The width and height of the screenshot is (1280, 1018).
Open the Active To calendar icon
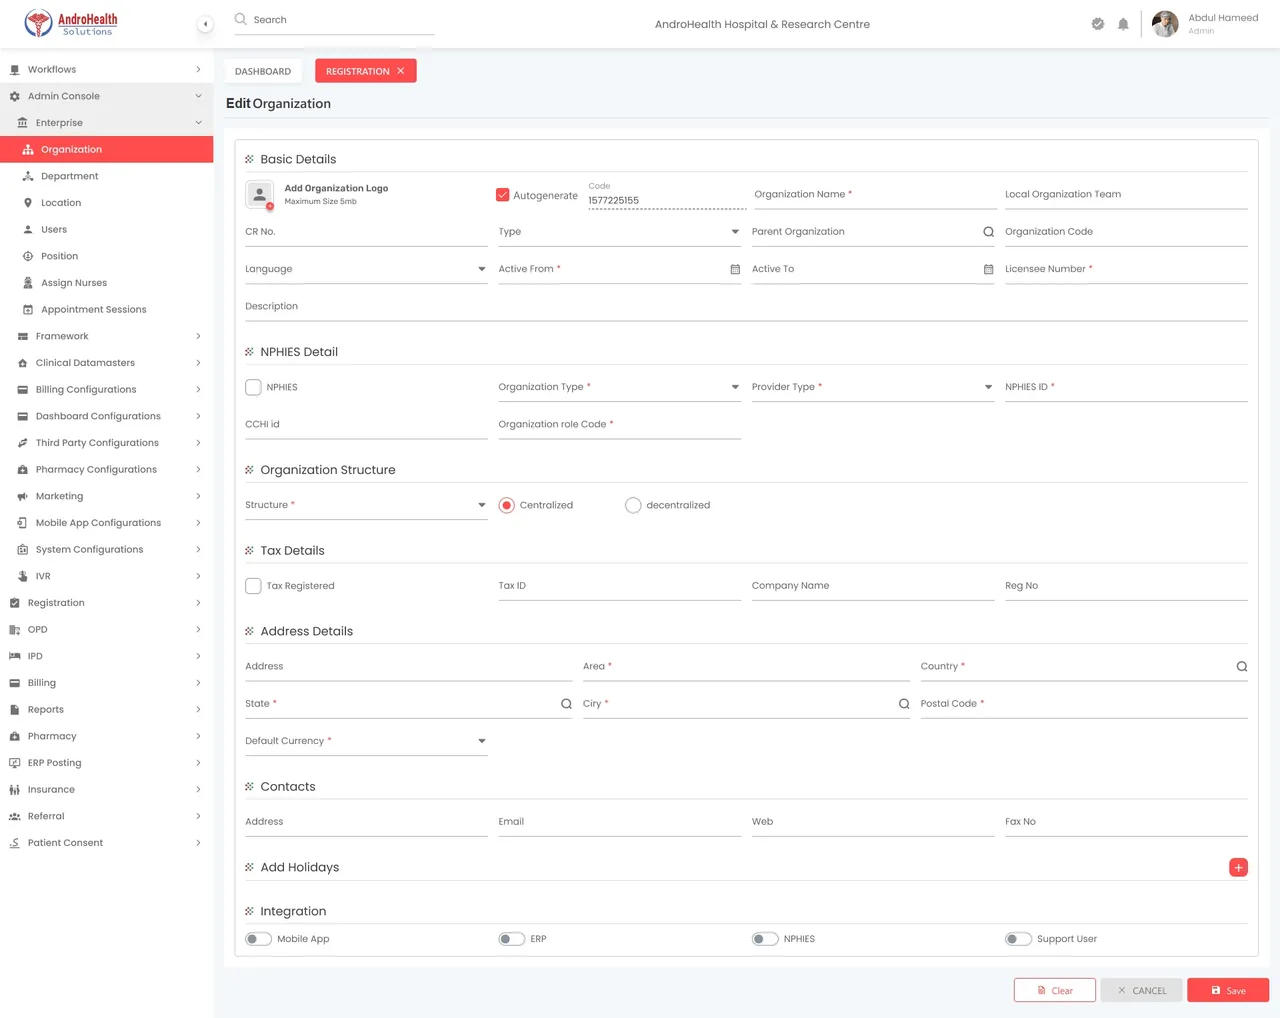(988, 269)
